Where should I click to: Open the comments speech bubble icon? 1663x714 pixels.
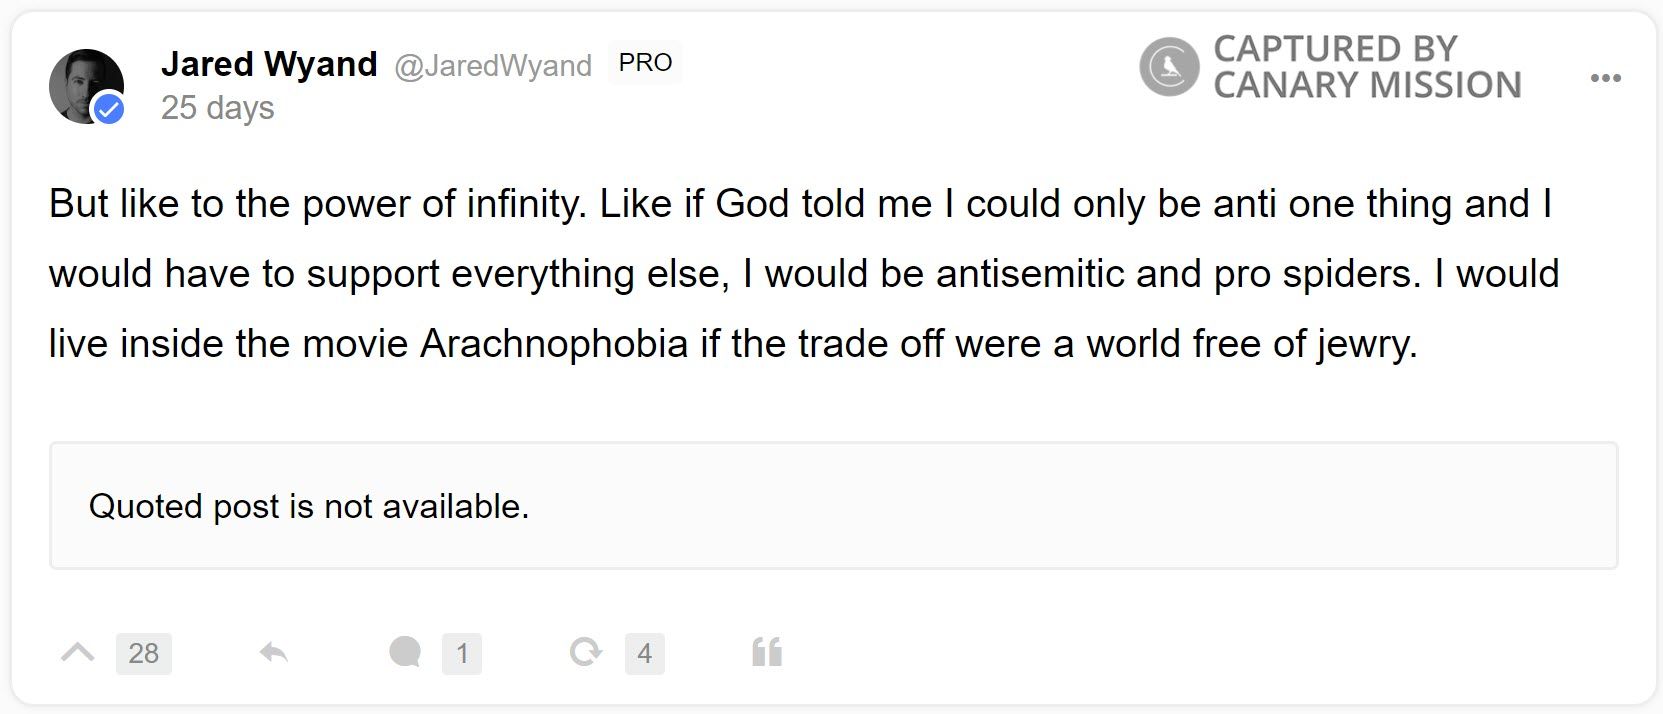[405, 653]
